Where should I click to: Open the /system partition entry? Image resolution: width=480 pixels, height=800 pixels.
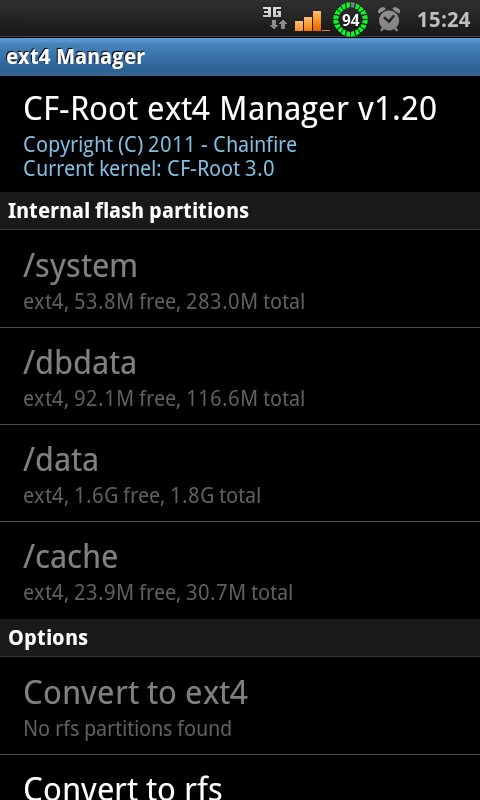240,279
